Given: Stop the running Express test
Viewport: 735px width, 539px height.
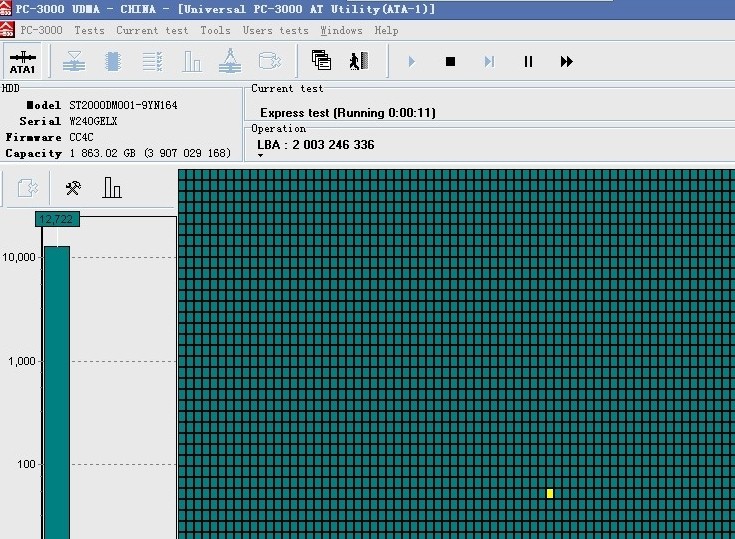Looking at the screenshot, I should tap(450, 61).
